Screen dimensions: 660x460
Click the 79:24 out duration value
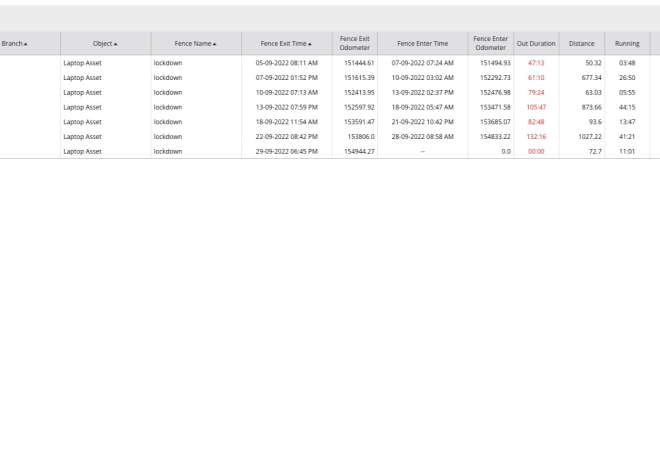[x=536, y=92]
